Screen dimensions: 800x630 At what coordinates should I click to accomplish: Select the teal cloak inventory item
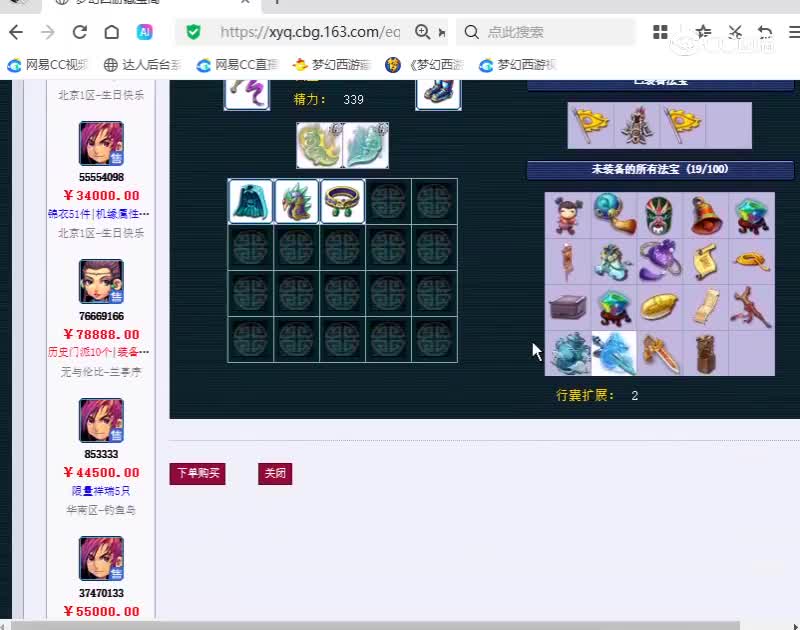(x=251, y=201)
